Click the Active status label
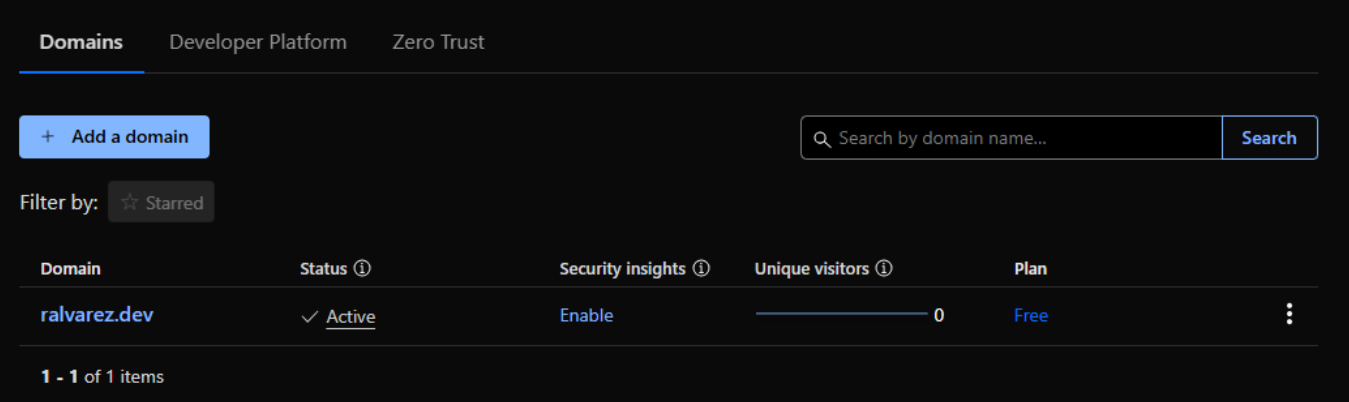Viewport: 1349px width, 402px height. [x=351, y=317]
